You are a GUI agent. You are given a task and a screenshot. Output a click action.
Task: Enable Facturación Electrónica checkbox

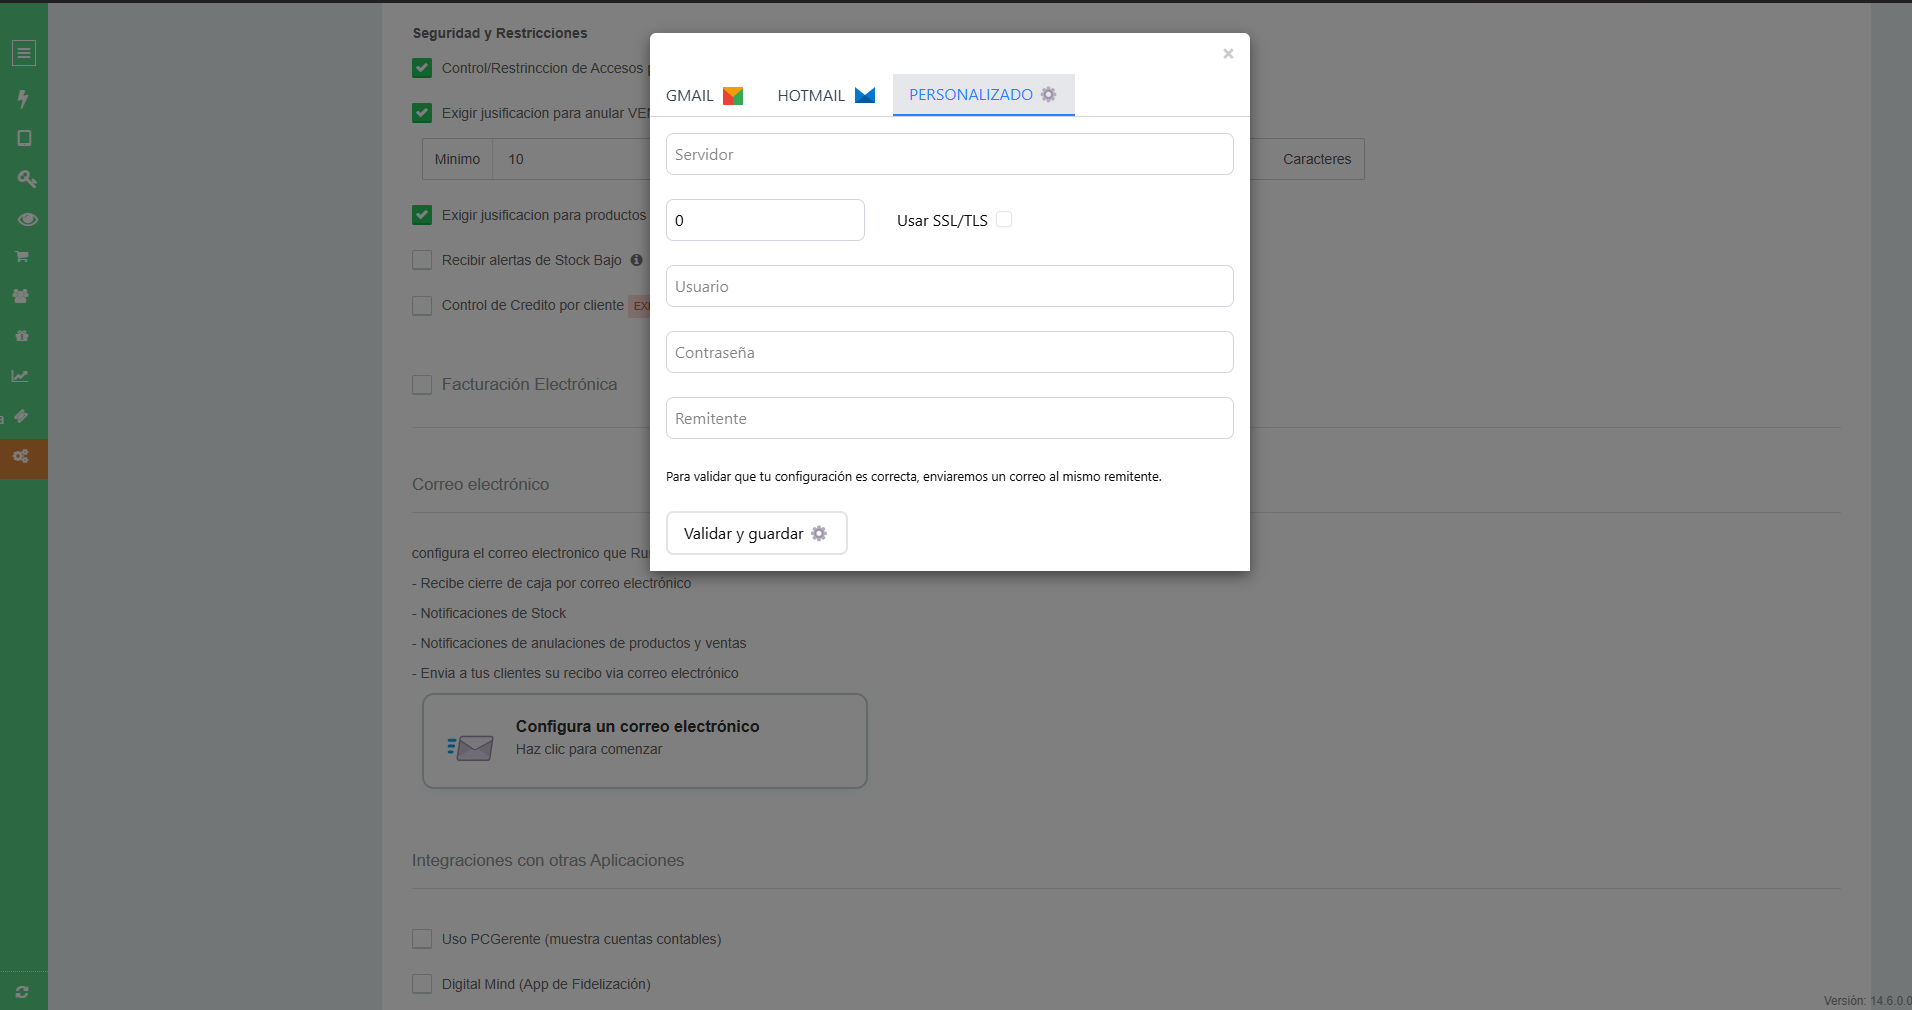422,384
